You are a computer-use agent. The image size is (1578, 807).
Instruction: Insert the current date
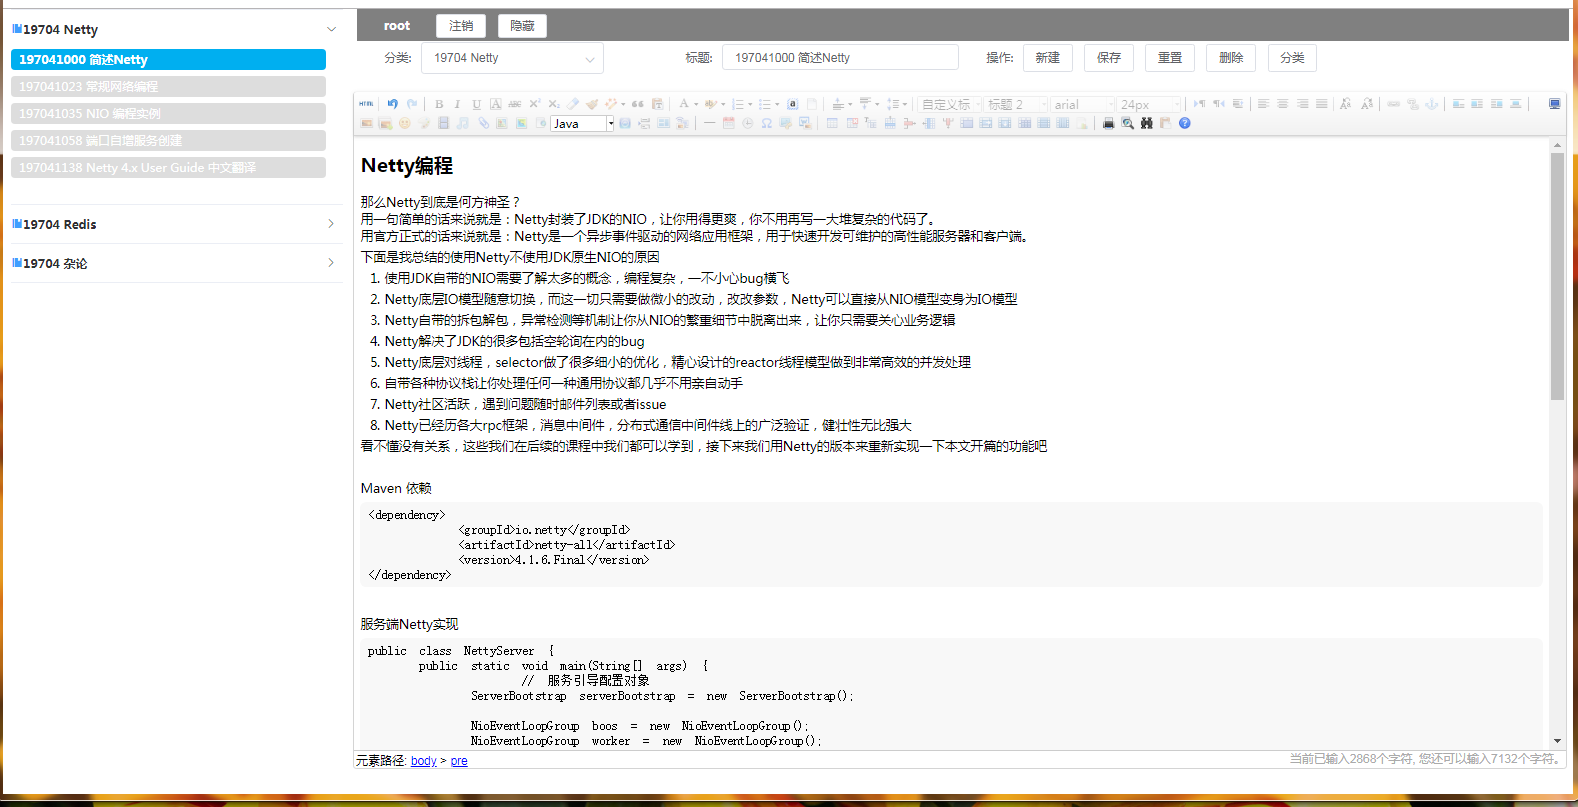point(728,123)
